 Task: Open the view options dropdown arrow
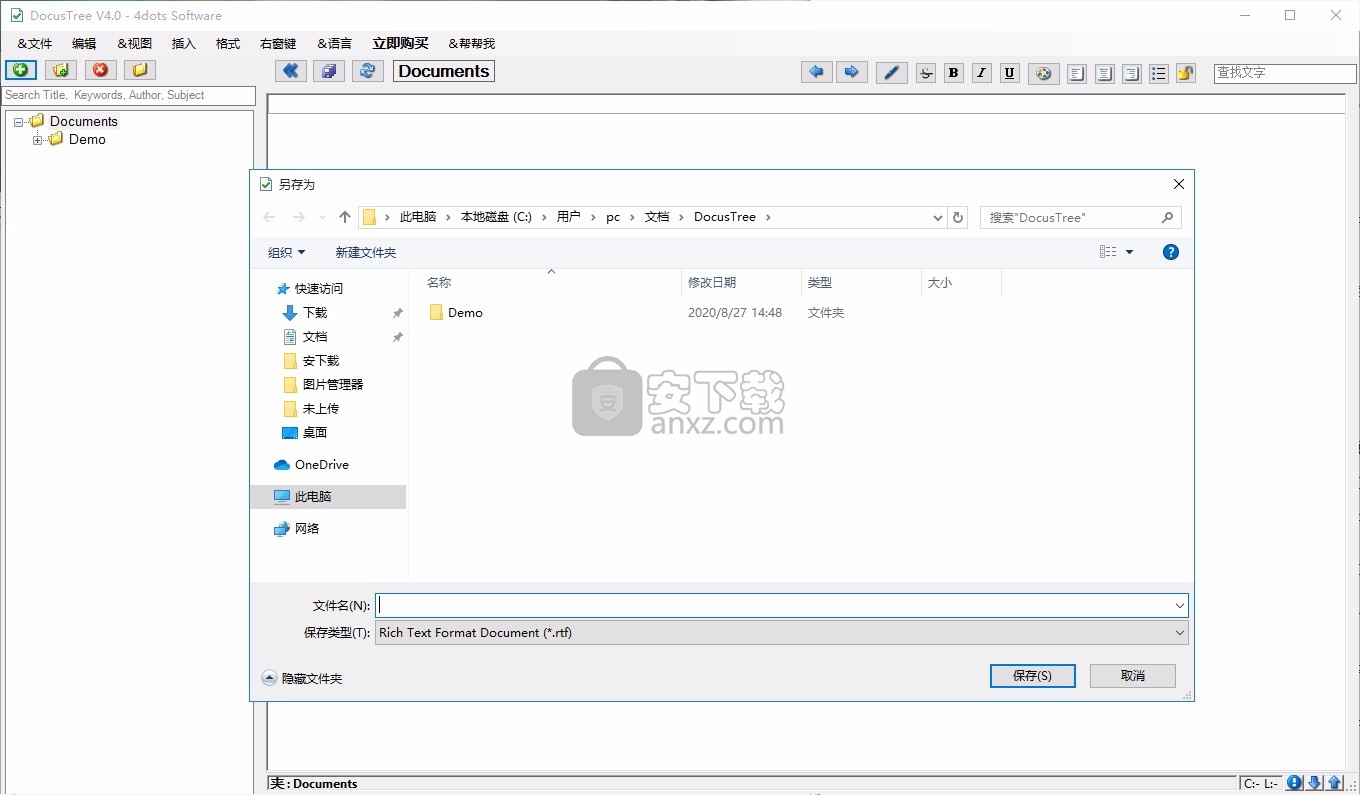[1130, 252]
